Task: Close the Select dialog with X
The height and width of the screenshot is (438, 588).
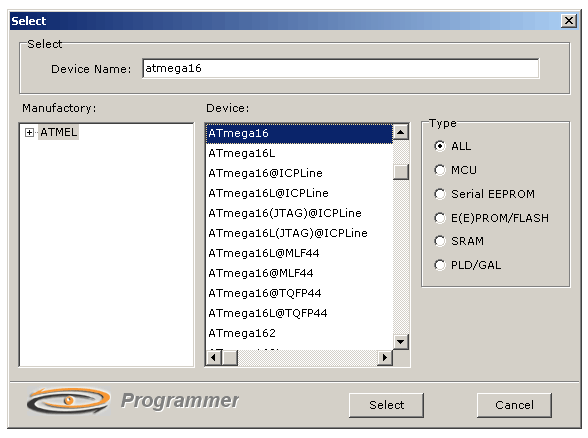Action: coord(569,21)
